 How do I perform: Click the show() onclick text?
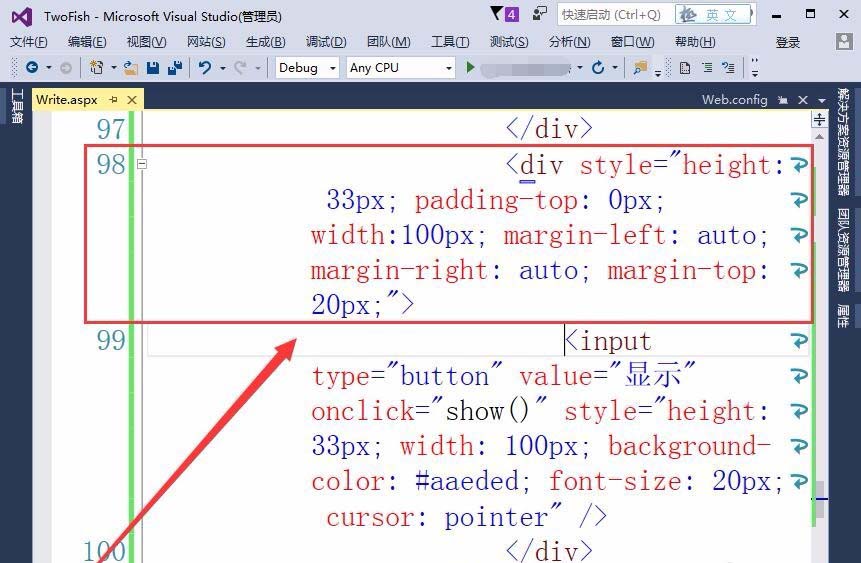(487, 411)
